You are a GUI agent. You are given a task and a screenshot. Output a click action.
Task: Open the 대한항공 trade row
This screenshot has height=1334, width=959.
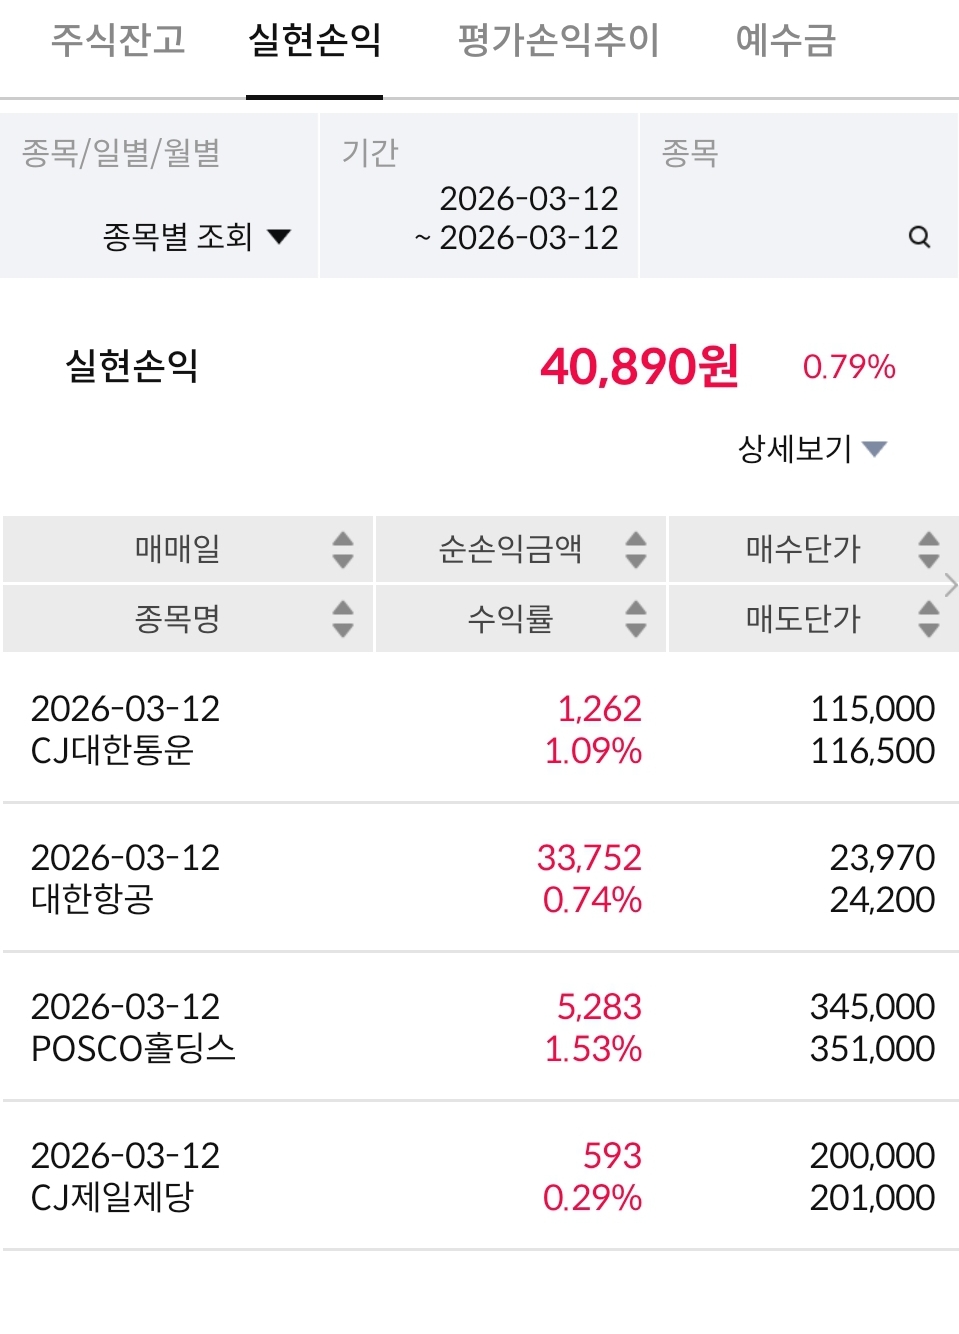tap(480, 878)
